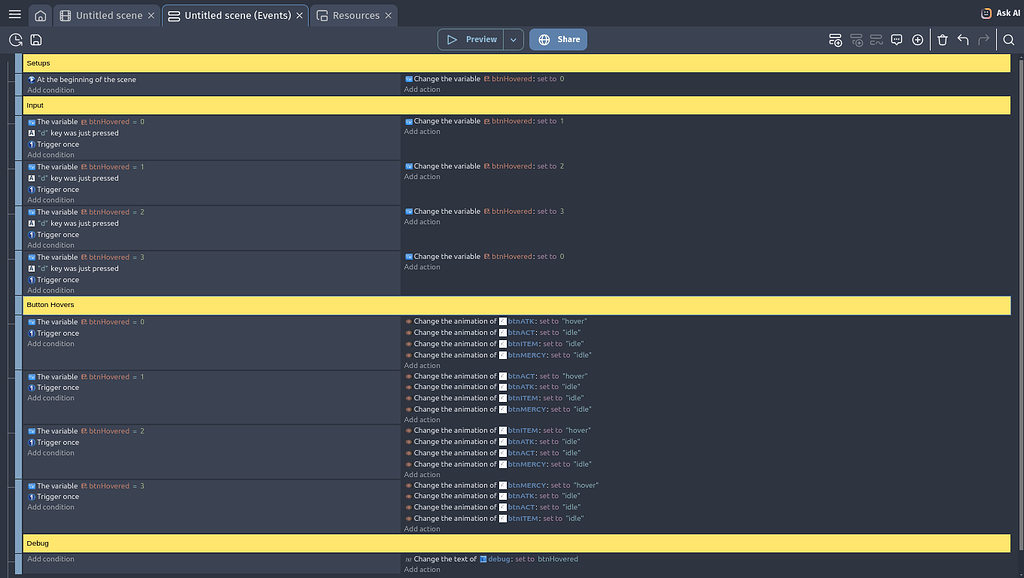
Task: Select the Debug comment header
Action: tap(517, 543)
